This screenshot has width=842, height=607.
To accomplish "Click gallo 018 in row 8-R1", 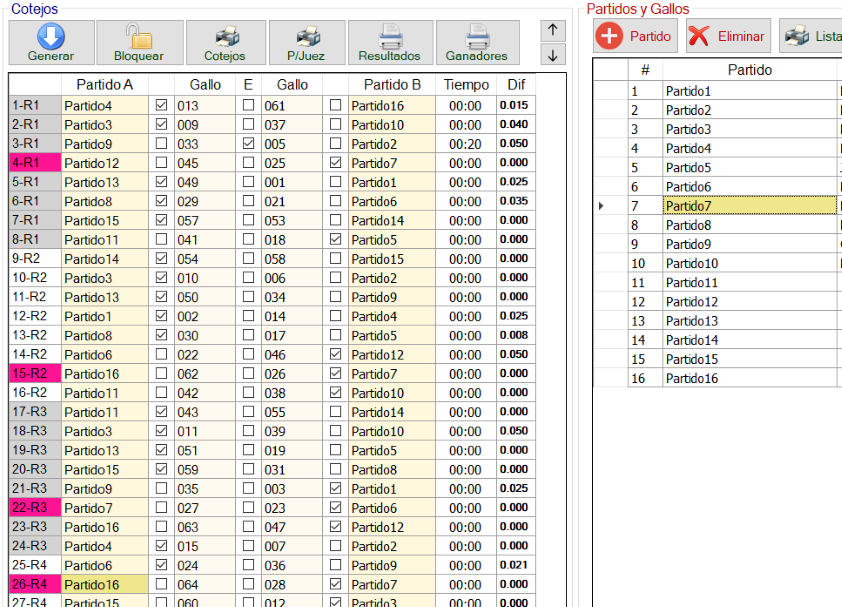I will (292, 240).
